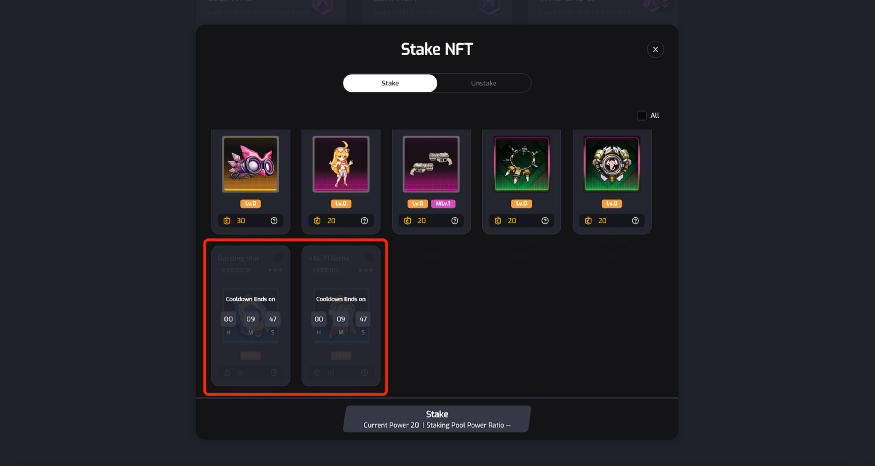Select the Stake tab

[x=390, y=83]
